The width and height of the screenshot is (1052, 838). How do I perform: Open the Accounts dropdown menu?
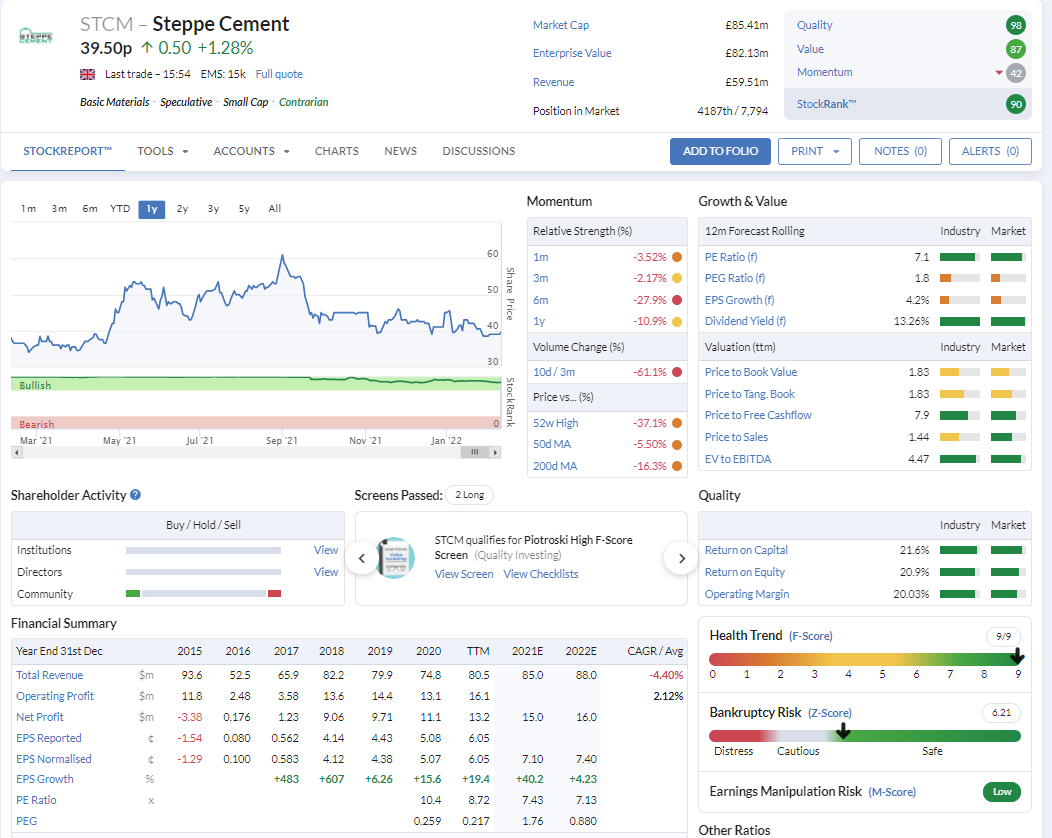[252, 152]
